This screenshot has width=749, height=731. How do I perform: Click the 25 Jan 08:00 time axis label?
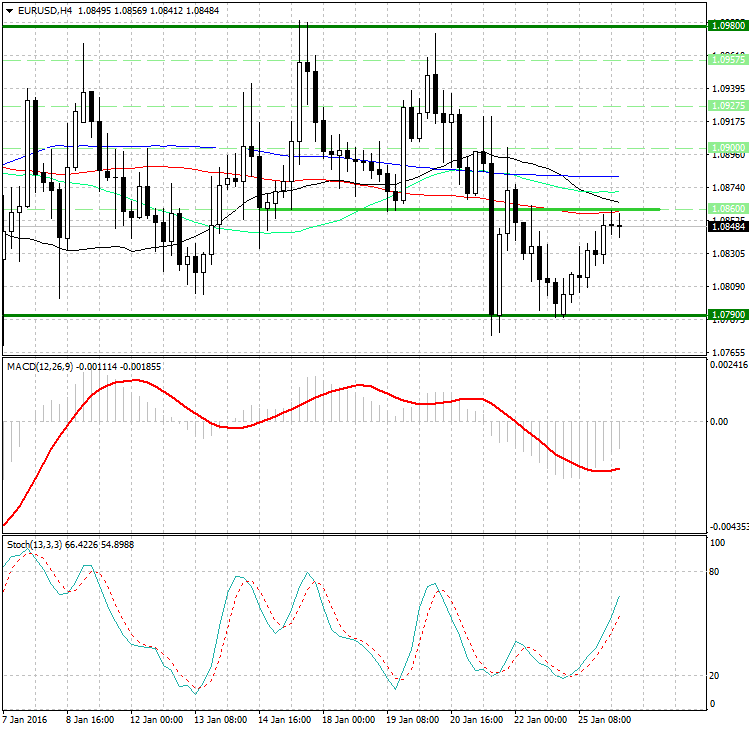(x=604, y=719)
